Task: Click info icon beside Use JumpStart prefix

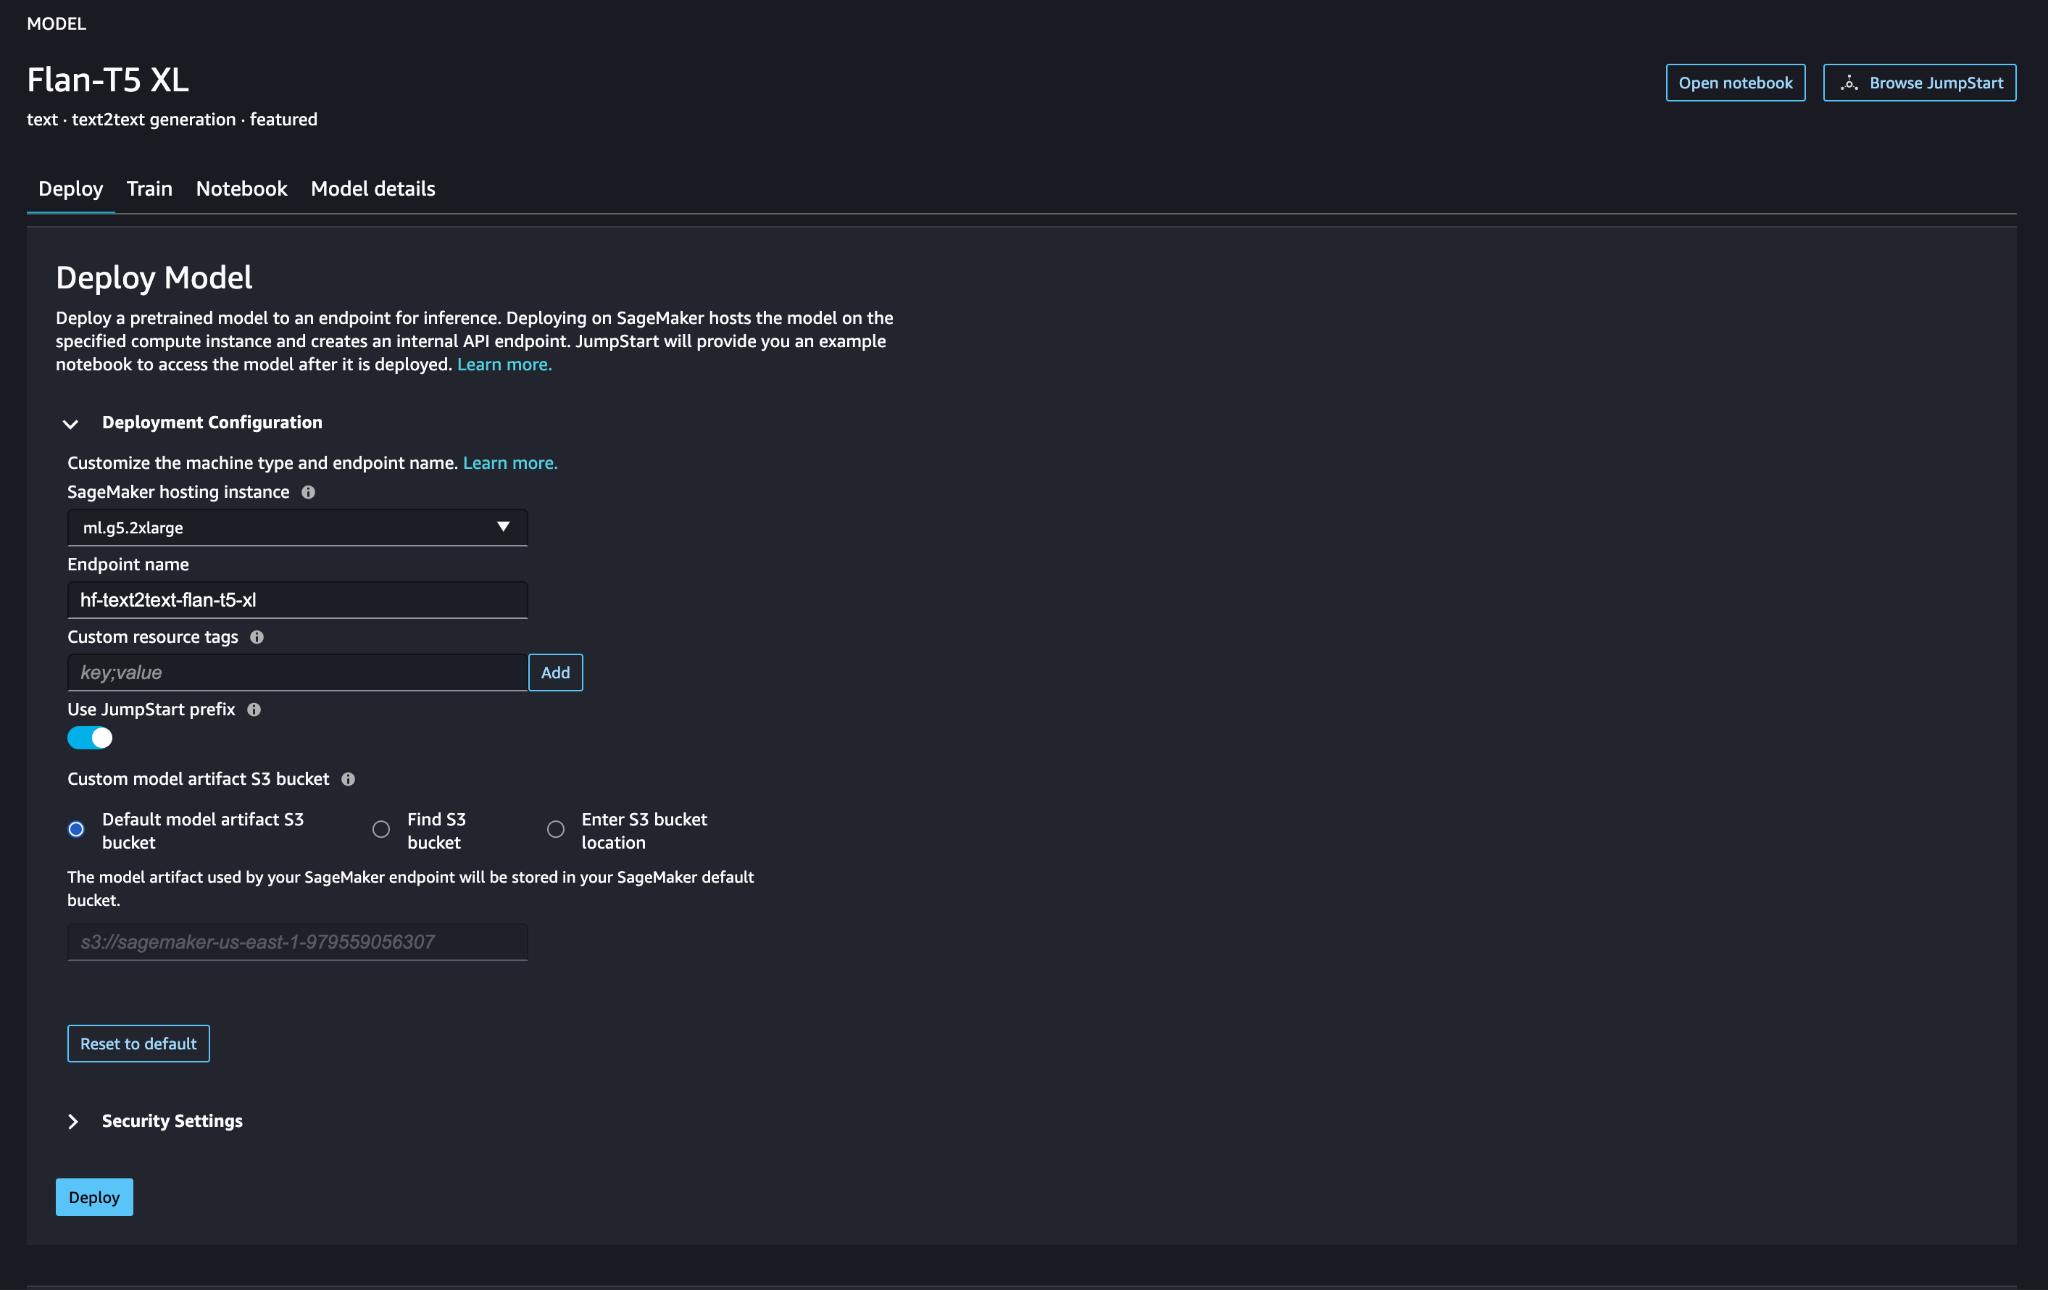Action: [x=254, y=710]
